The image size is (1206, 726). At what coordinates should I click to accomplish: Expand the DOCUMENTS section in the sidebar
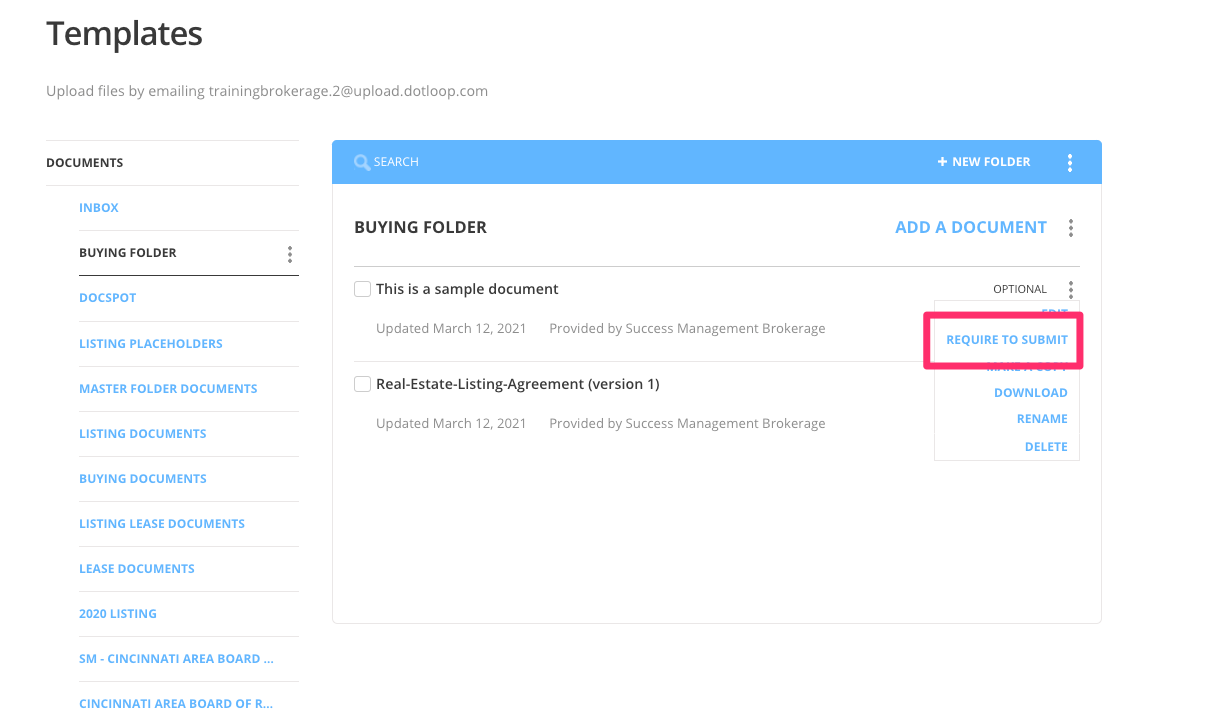[x=84, y=162]
